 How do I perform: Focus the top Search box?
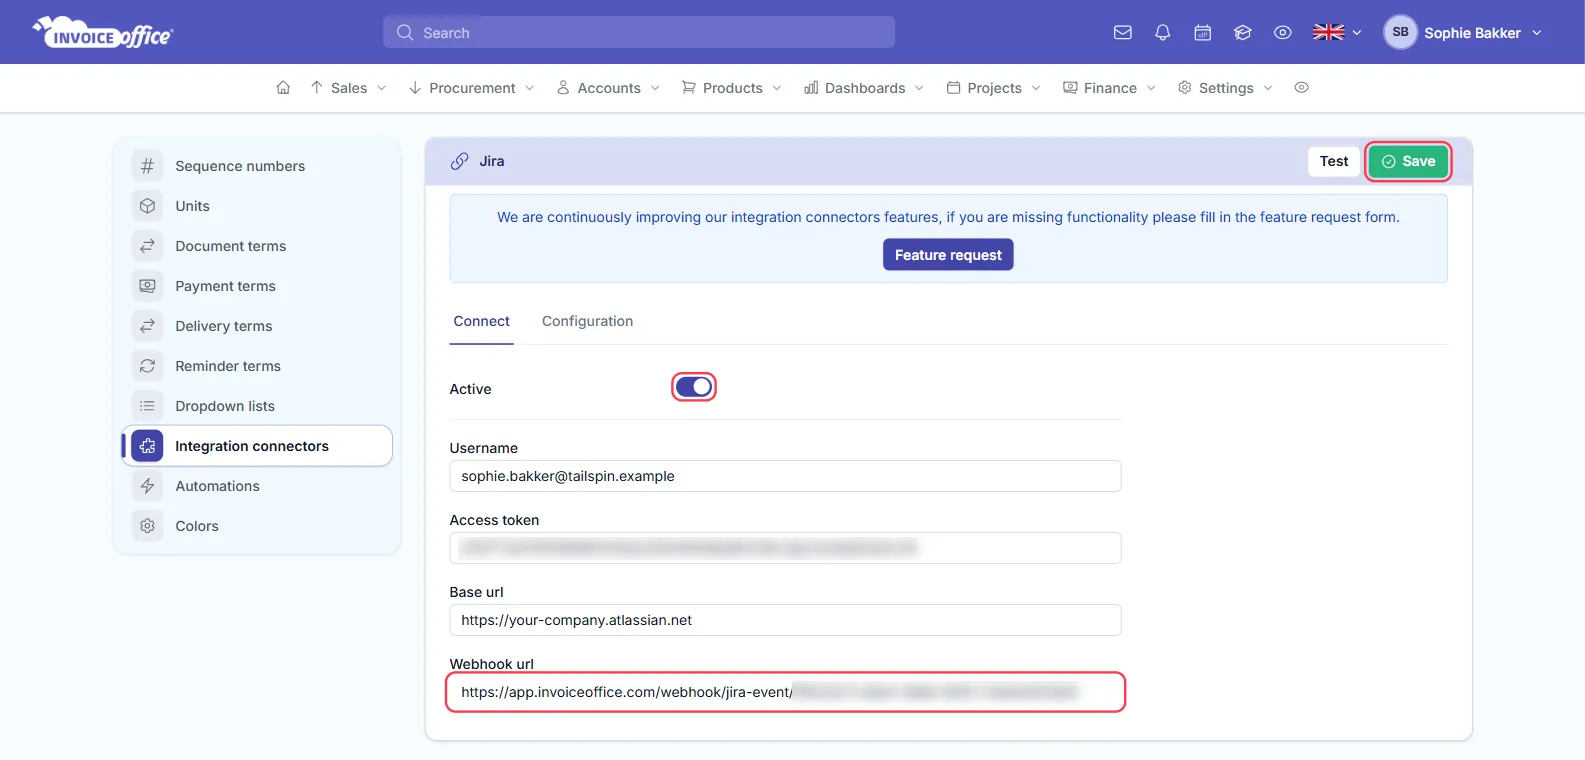pos(639,32)
